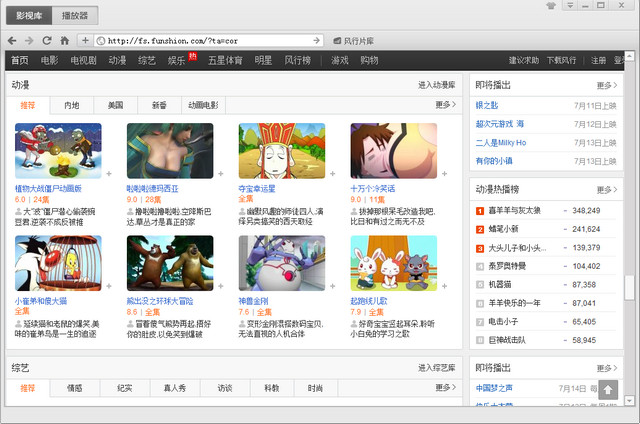
Task: Click the plus icon beside address bar
Action: point(86,41)
